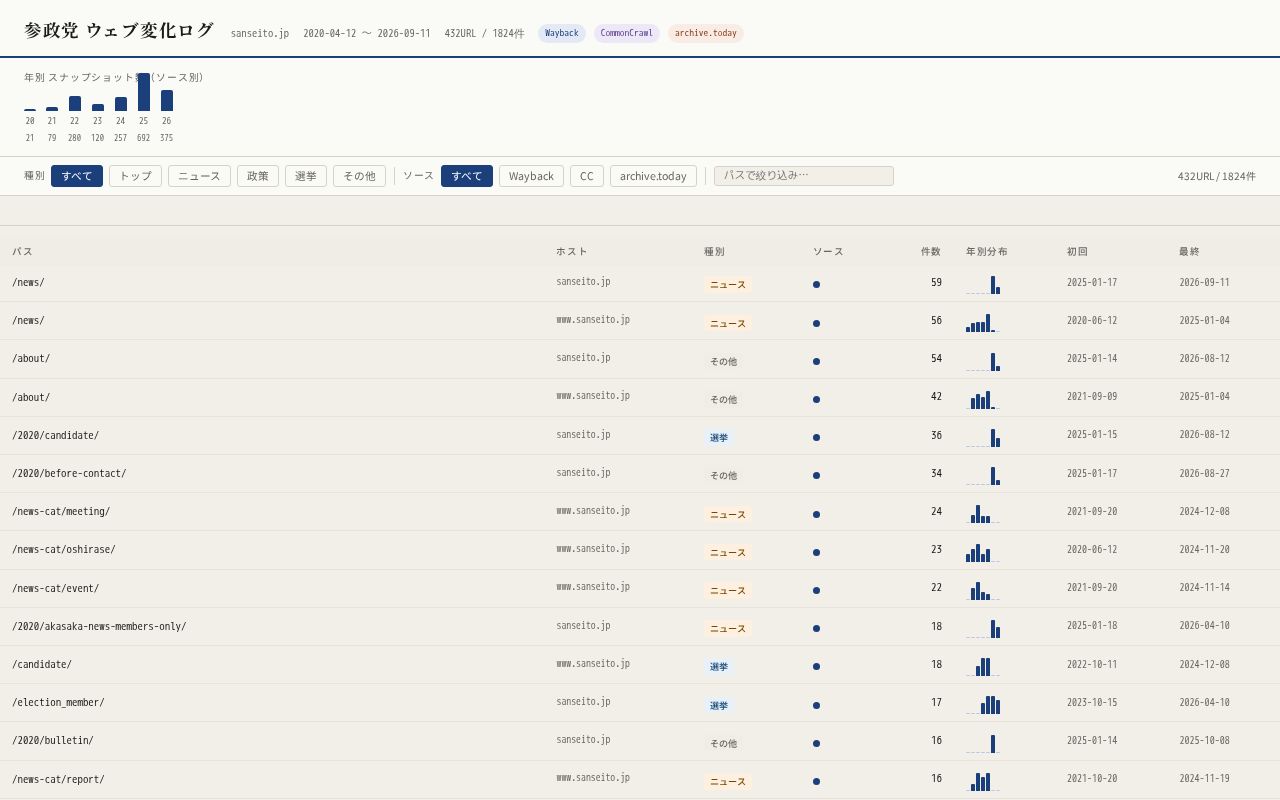Sort by 最終 column header
Viewport: 1280px width, 800px height.
[x=1189, y=252]
